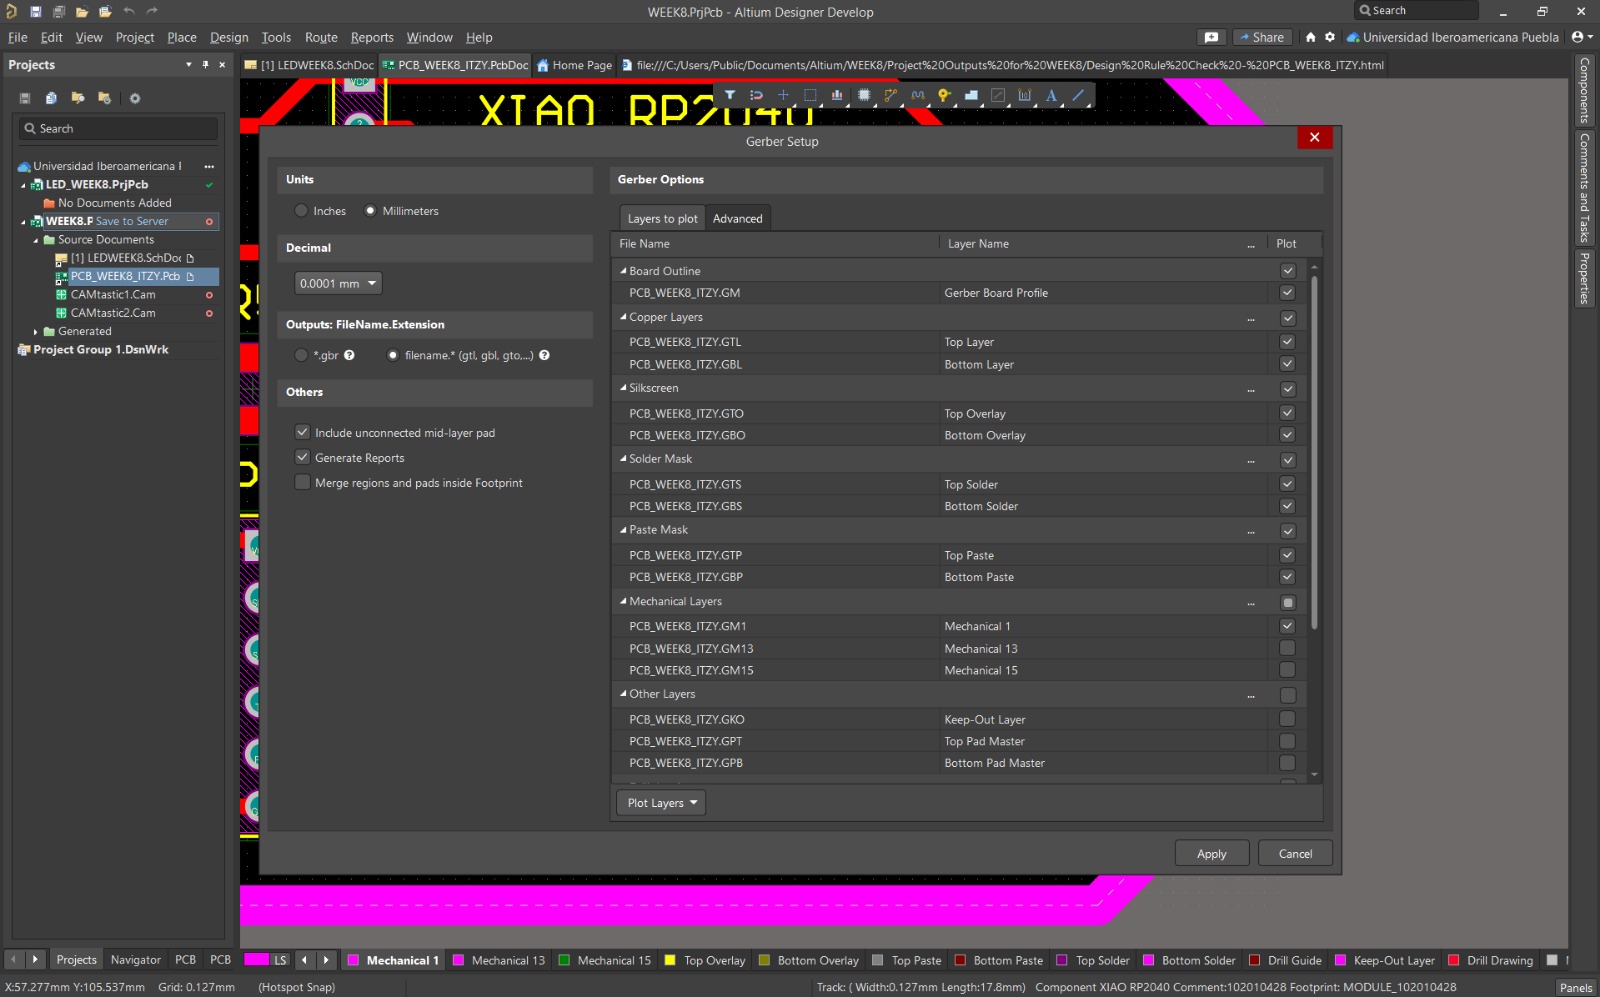Click the Cancel button in Gerber Setup
Screen dimensions: 1600x997
1295,854
